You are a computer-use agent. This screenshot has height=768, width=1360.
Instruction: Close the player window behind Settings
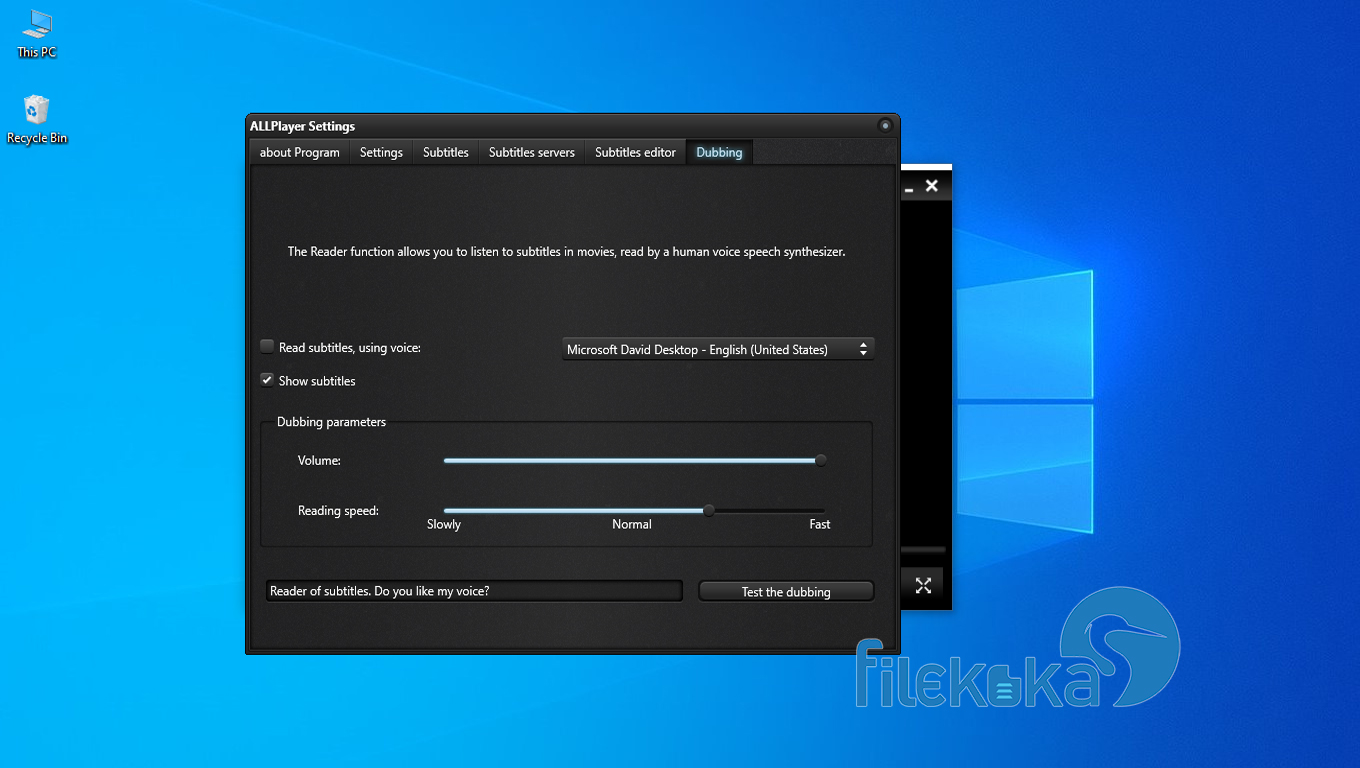click(x=932, y=185)
